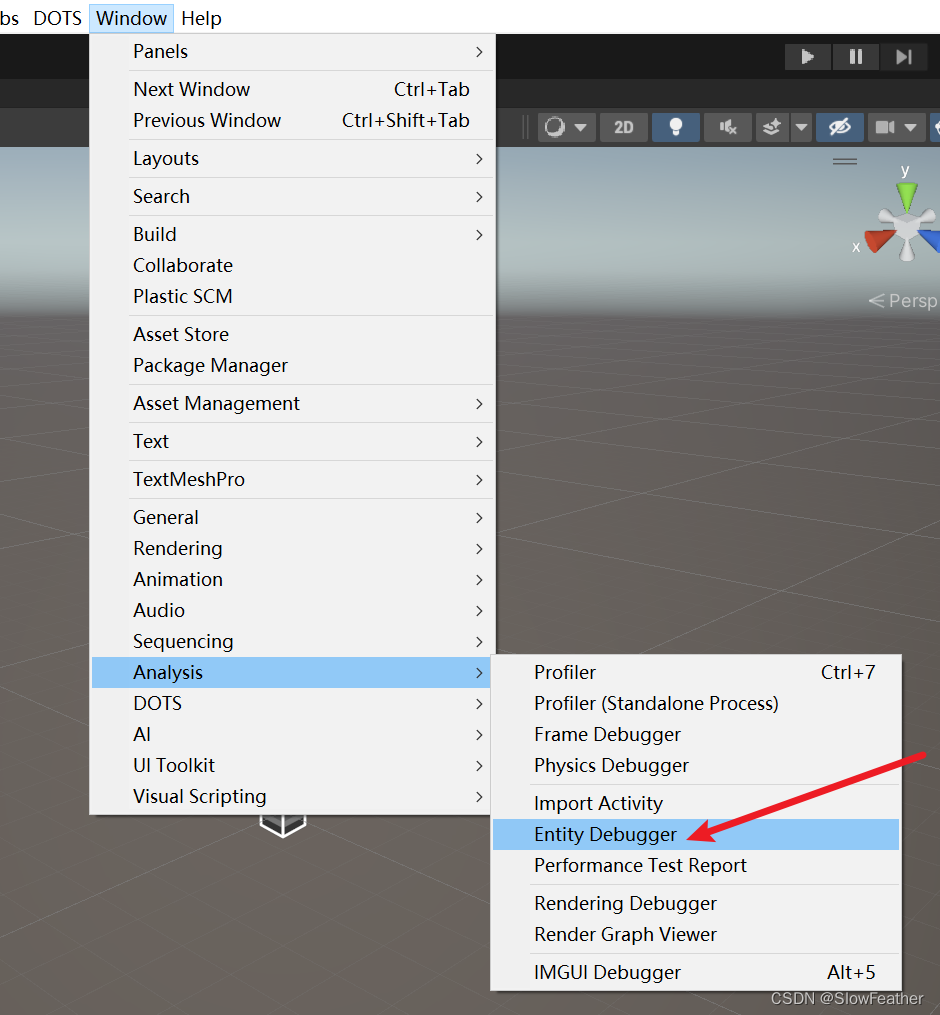Click the green Y axis gizmo cone
This screenshot has width=940, height=1015.
point(907,196)
